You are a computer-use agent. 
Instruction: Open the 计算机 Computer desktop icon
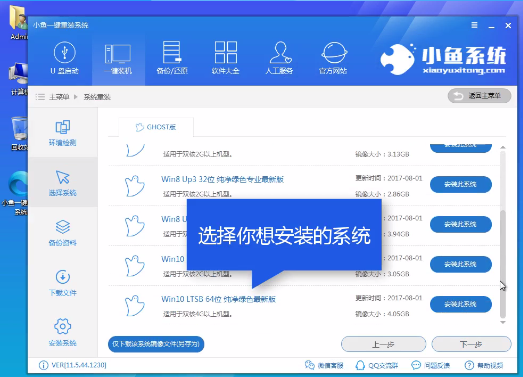18,78
